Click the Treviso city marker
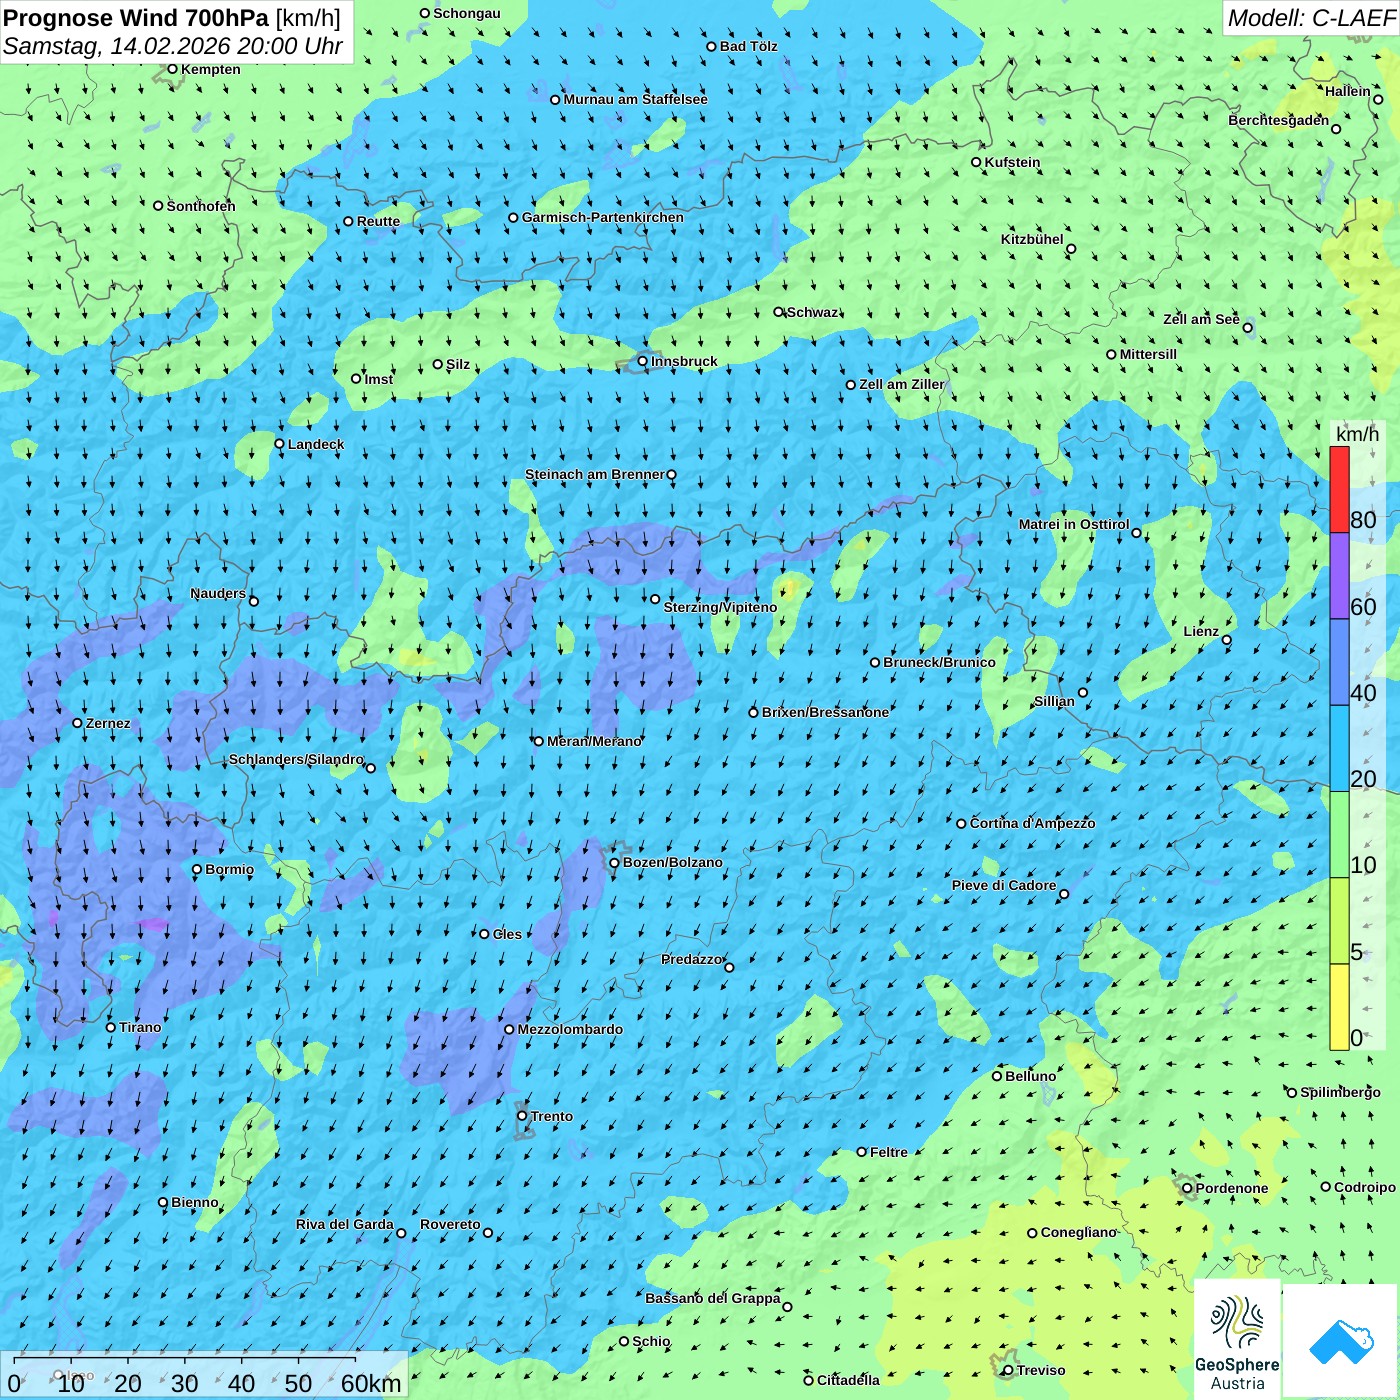This screenshot has width=1400, height=1400. (x=1008, y=1370)
